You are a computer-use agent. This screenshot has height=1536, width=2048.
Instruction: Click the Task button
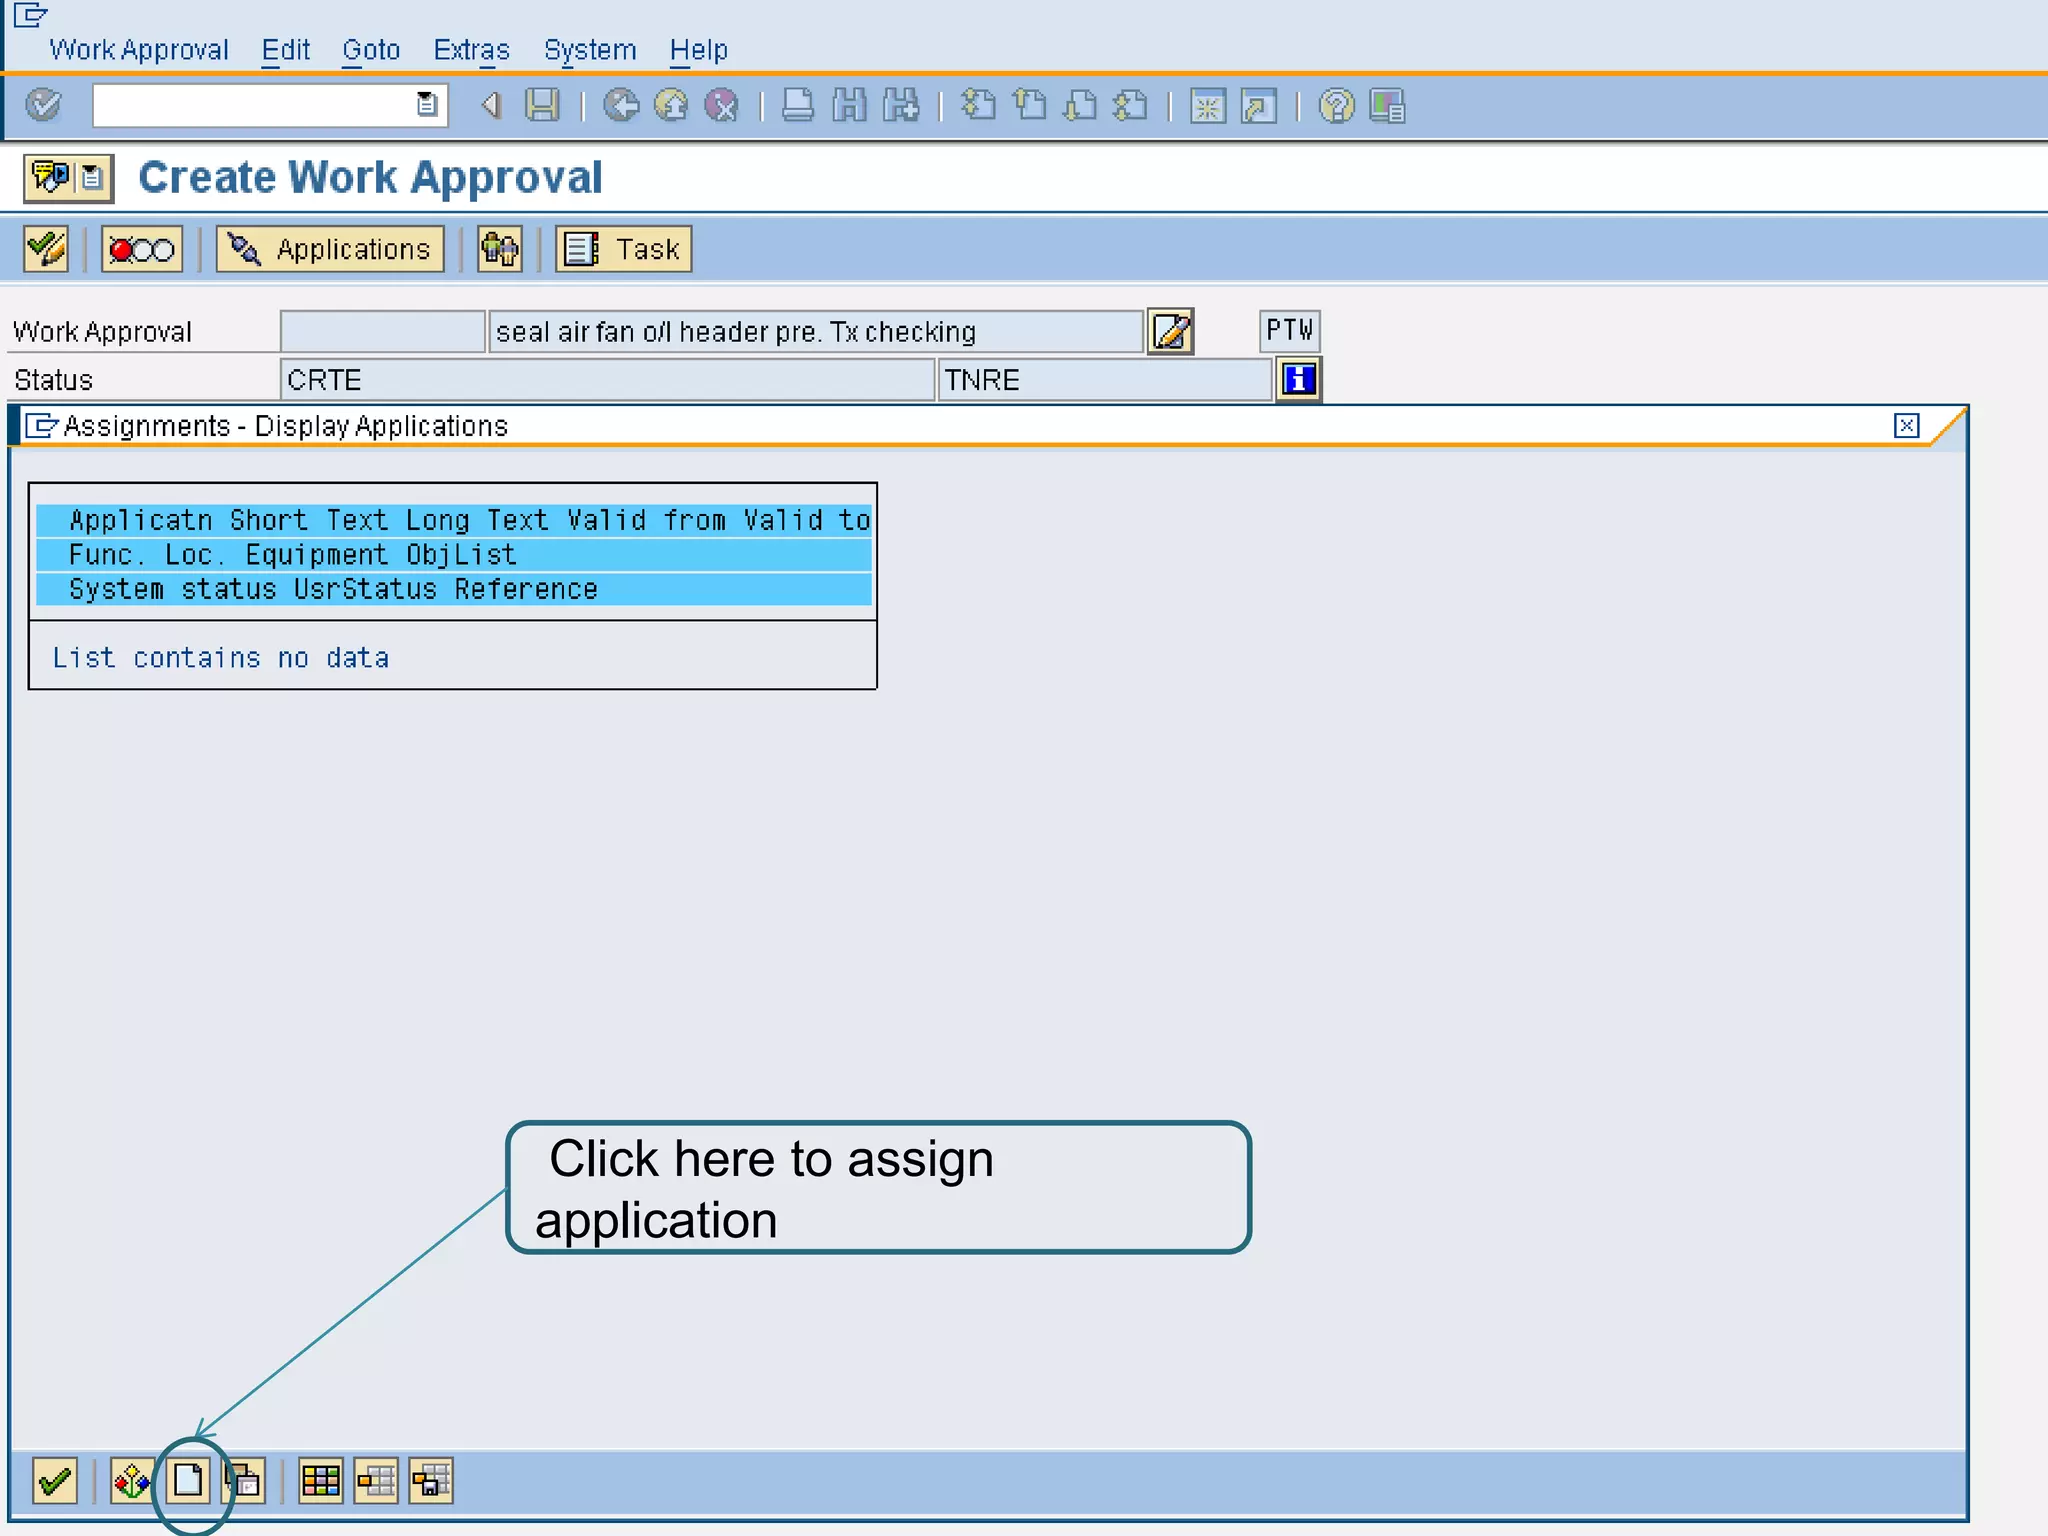click(624, 249)
